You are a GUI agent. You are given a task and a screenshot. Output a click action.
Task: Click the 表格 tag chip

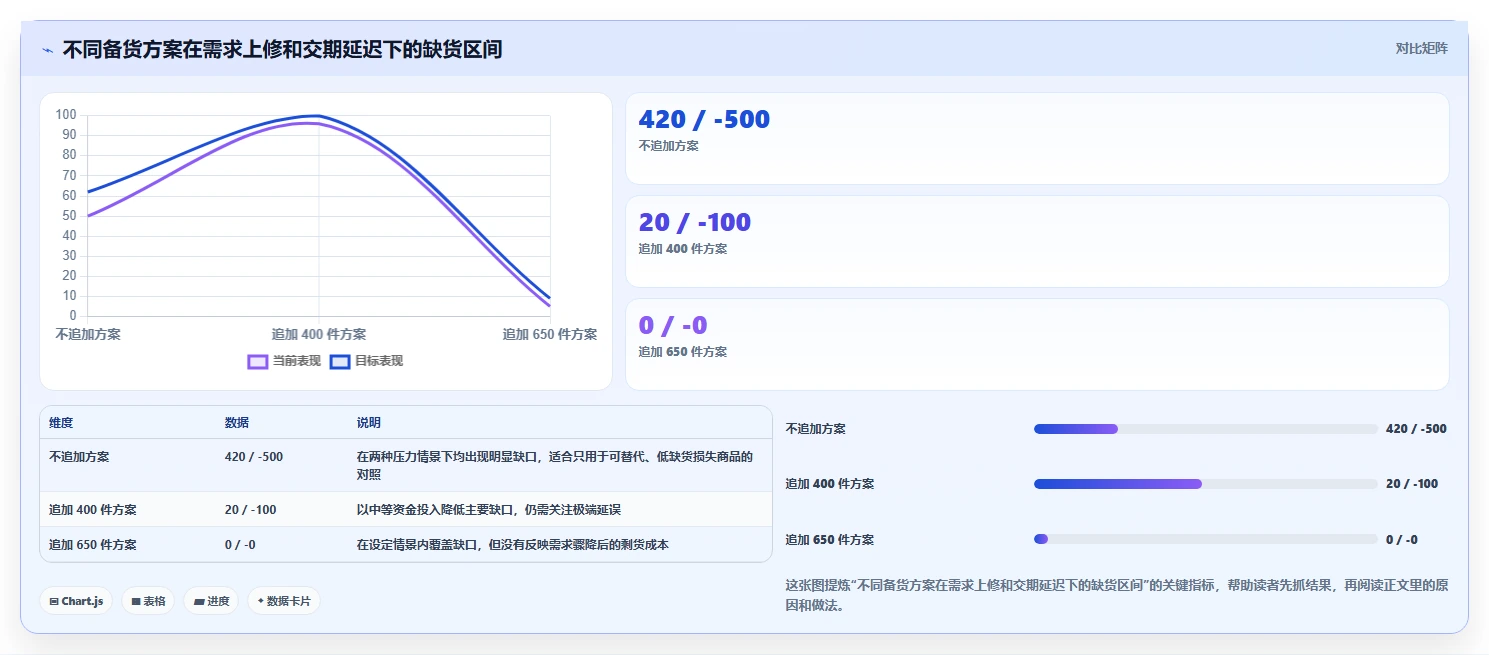click(x=149, y=601)
